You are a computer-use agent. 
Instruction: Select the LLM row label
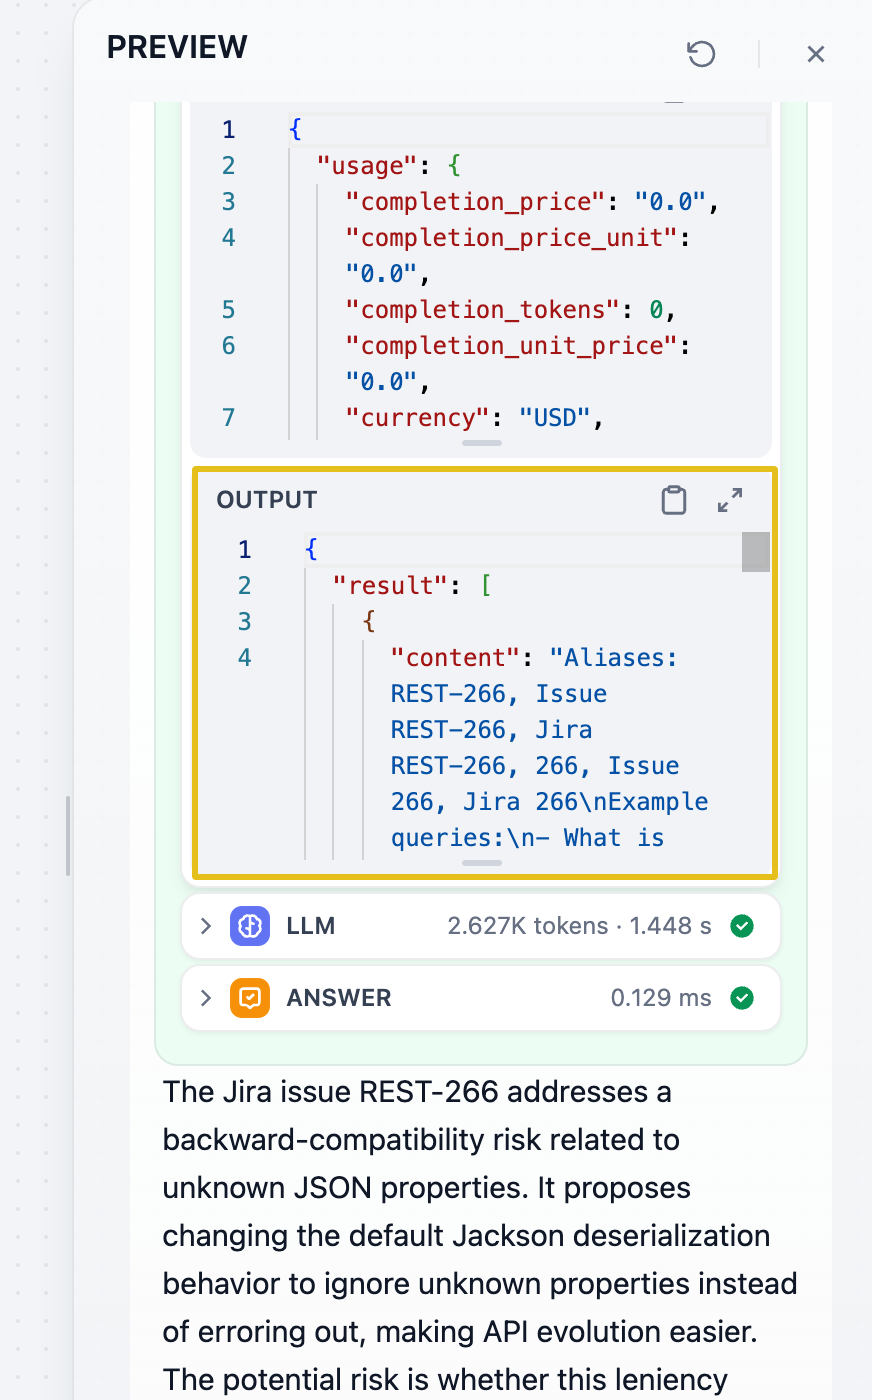[311, 926]
